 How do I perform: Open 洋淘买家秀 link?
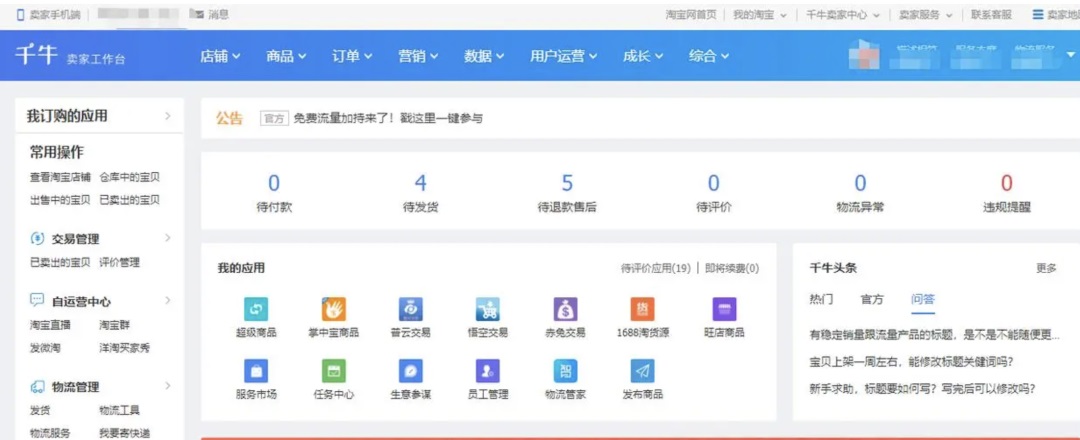click(124, 348)
